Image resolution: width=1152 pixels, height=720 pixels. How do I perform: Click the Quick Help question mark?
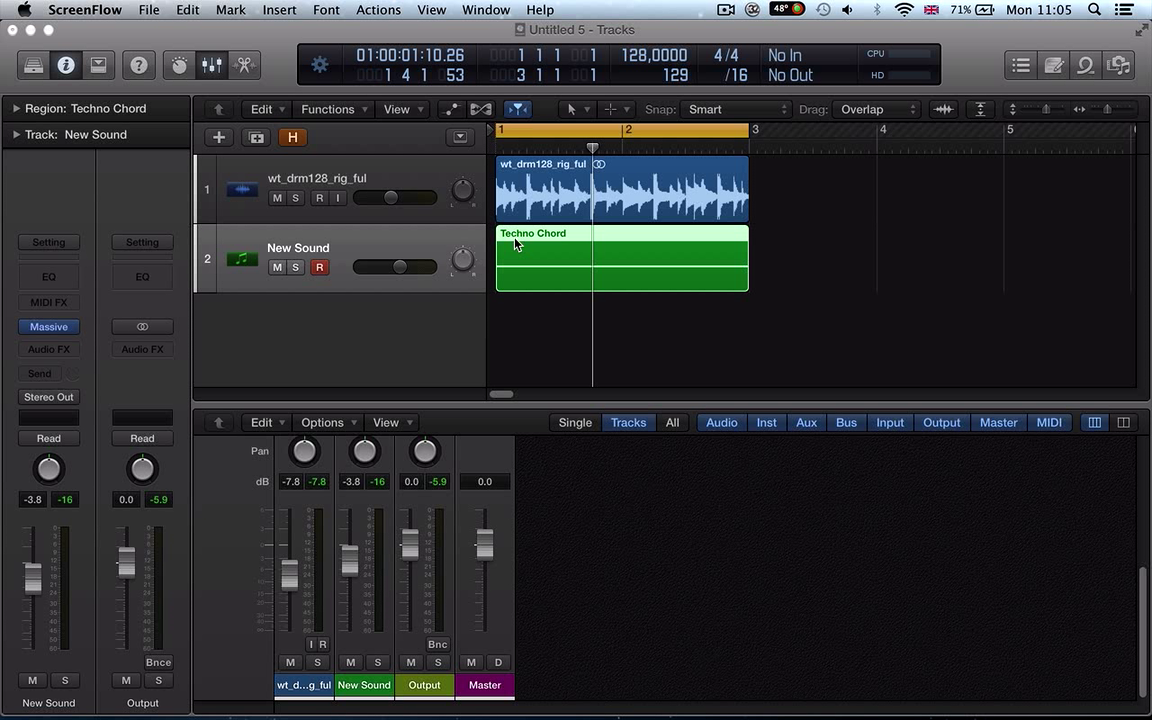click(139, 66)
